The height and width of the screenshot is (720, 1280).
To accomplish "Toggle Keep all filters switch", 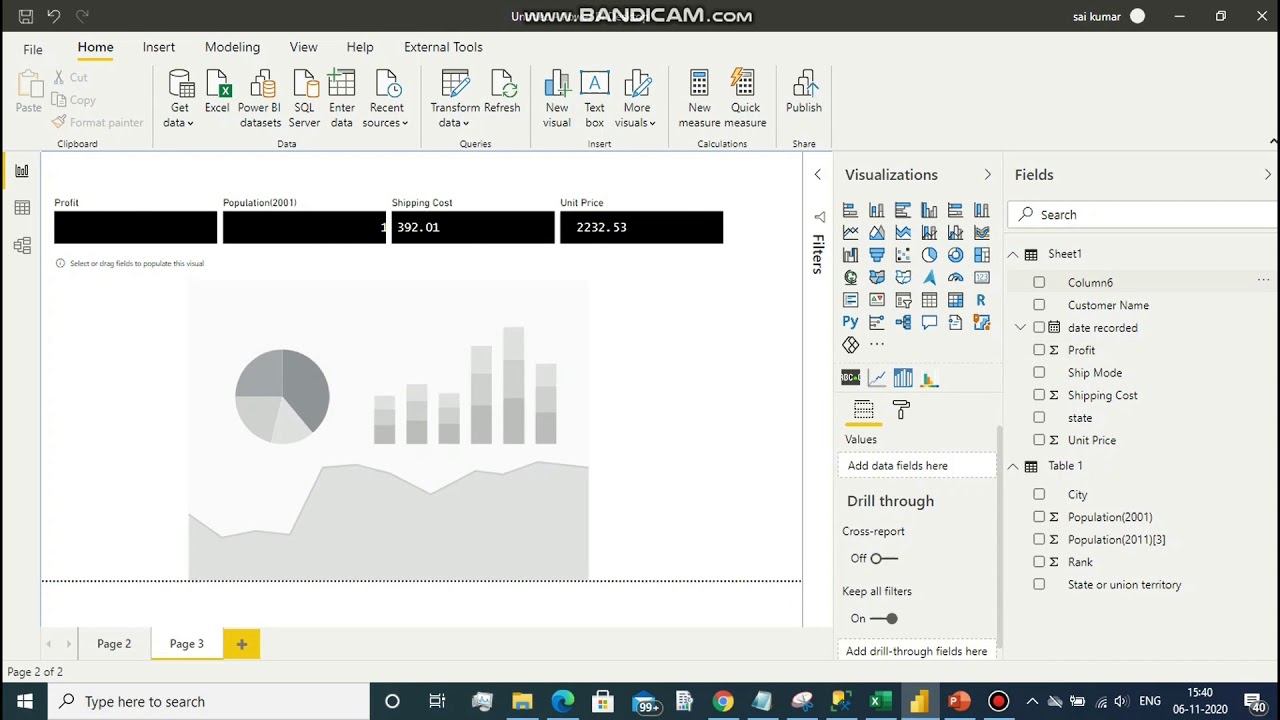I will click(884, 618).
